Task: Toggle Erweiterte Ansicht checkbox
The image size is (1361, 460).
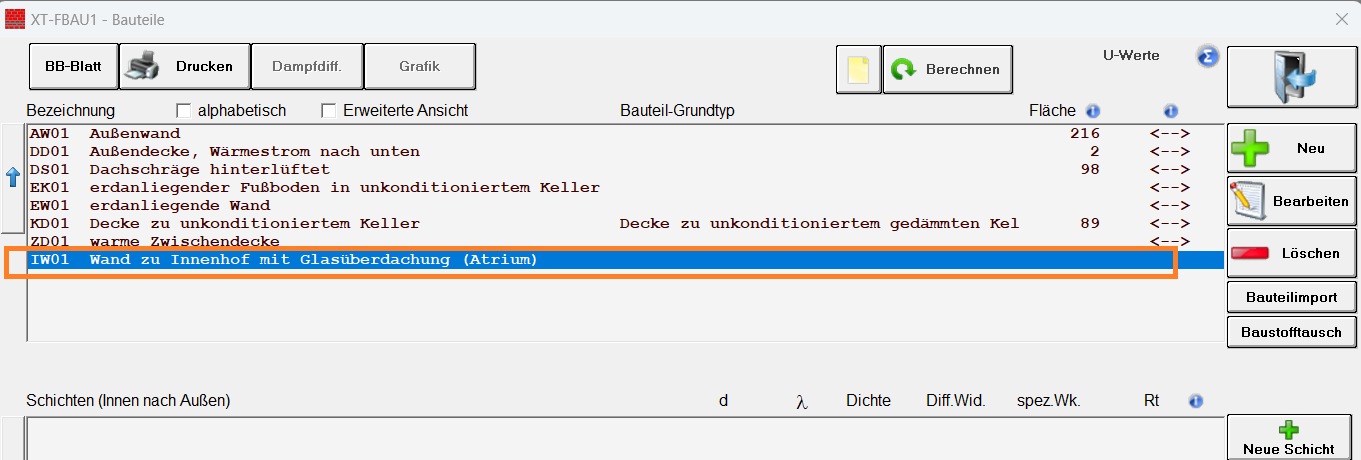Action: point(328,110)
